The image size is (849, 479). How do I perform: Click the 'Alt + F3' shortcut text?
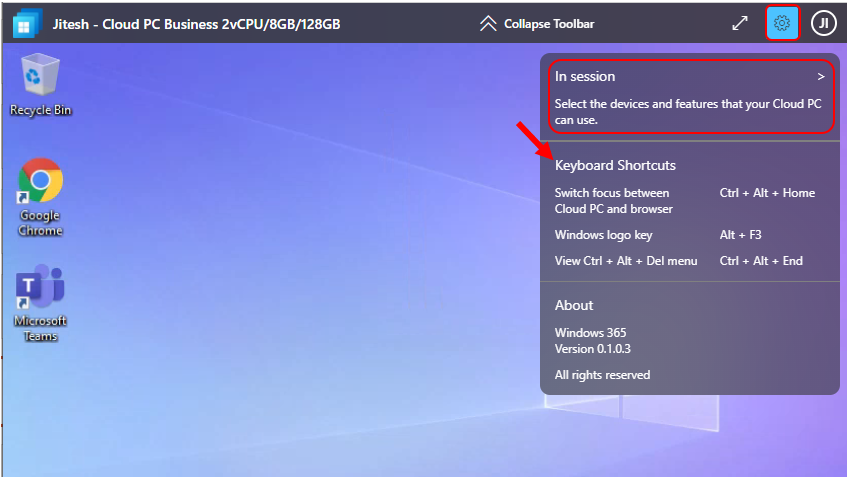(740, 235)
